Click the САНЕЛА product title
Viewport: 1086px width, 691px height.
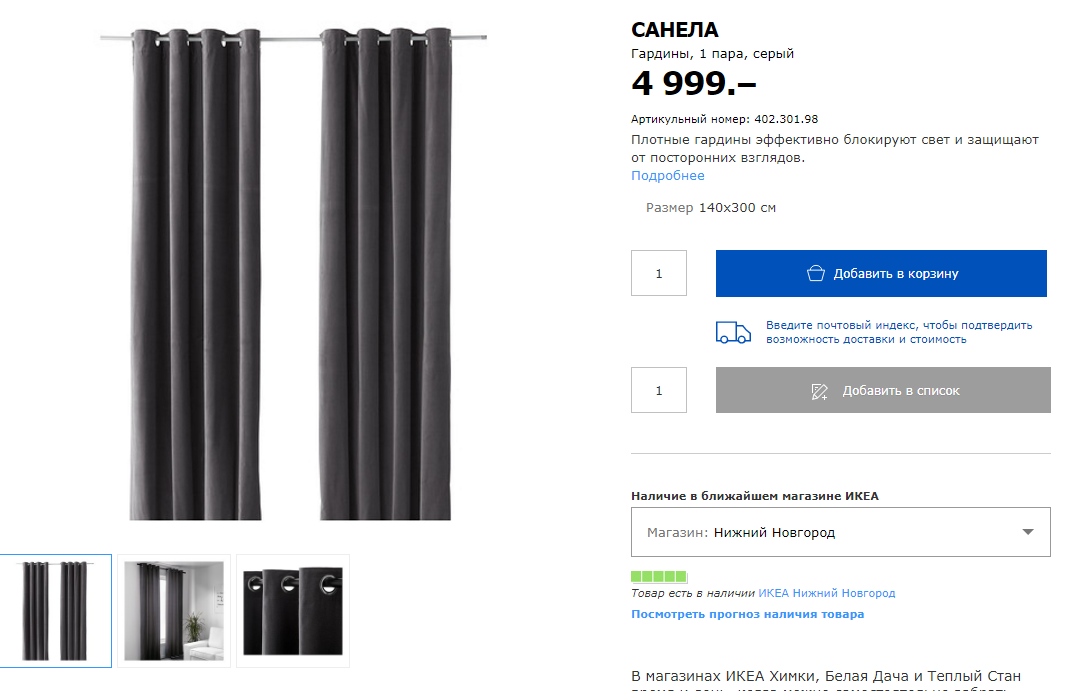[x=675, y=31]
